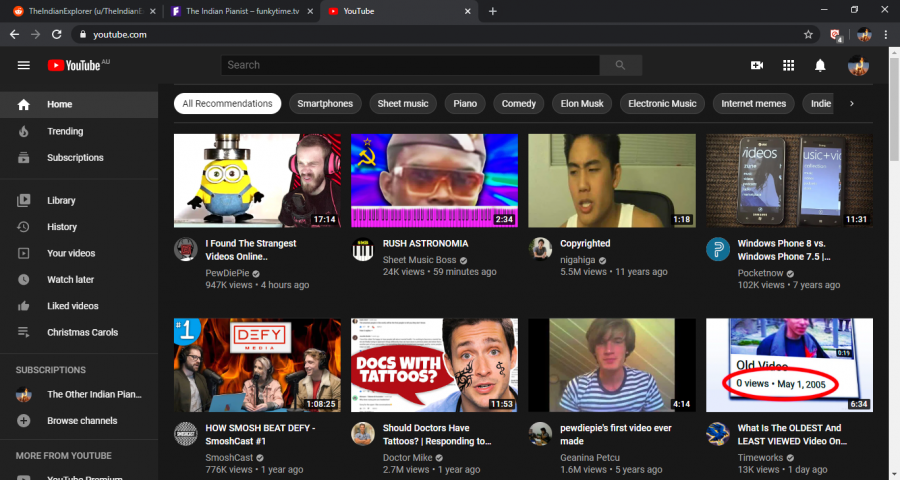Screen dimensions: 900x480
Task: Open Pocketnow channel name link
Action: tap(761, 273)
